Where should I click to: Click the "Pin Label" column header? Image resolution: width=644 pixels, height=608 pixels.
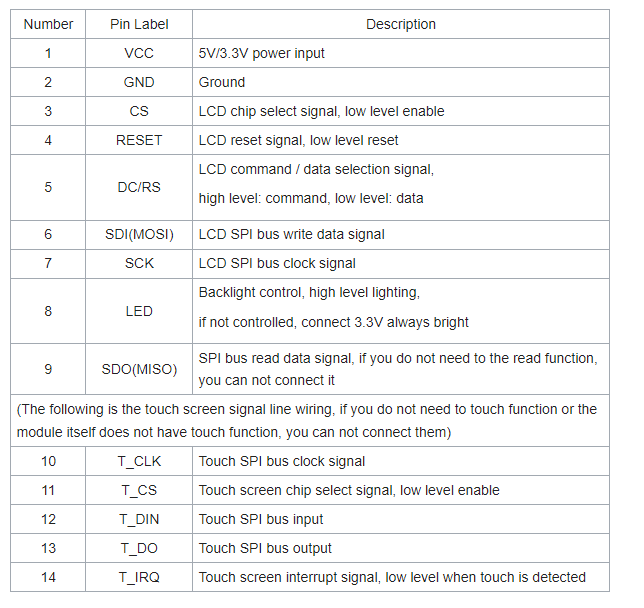(139, 24)
